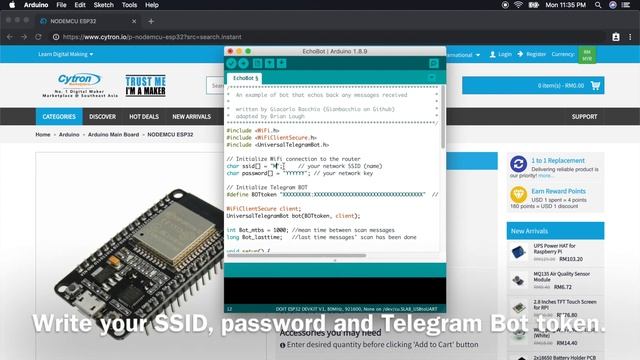This screenshot has height=360, width=640.
Task: Go forward in the browser
Action: click(24, 37)
